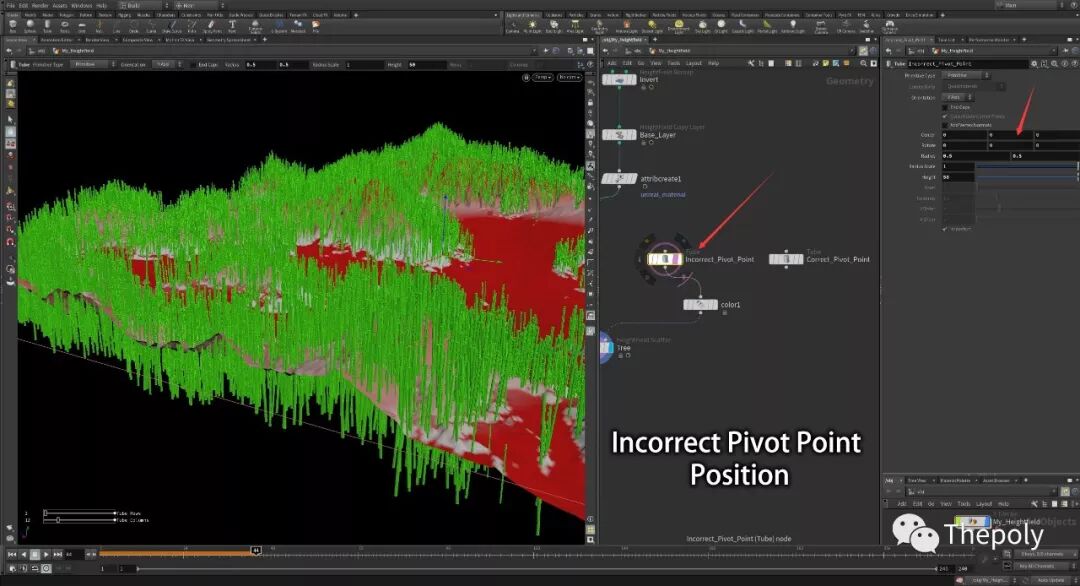Click the Correct_Pivot_Point tube node
This screenshot has width=1080, height=586.
click(786, 259)
